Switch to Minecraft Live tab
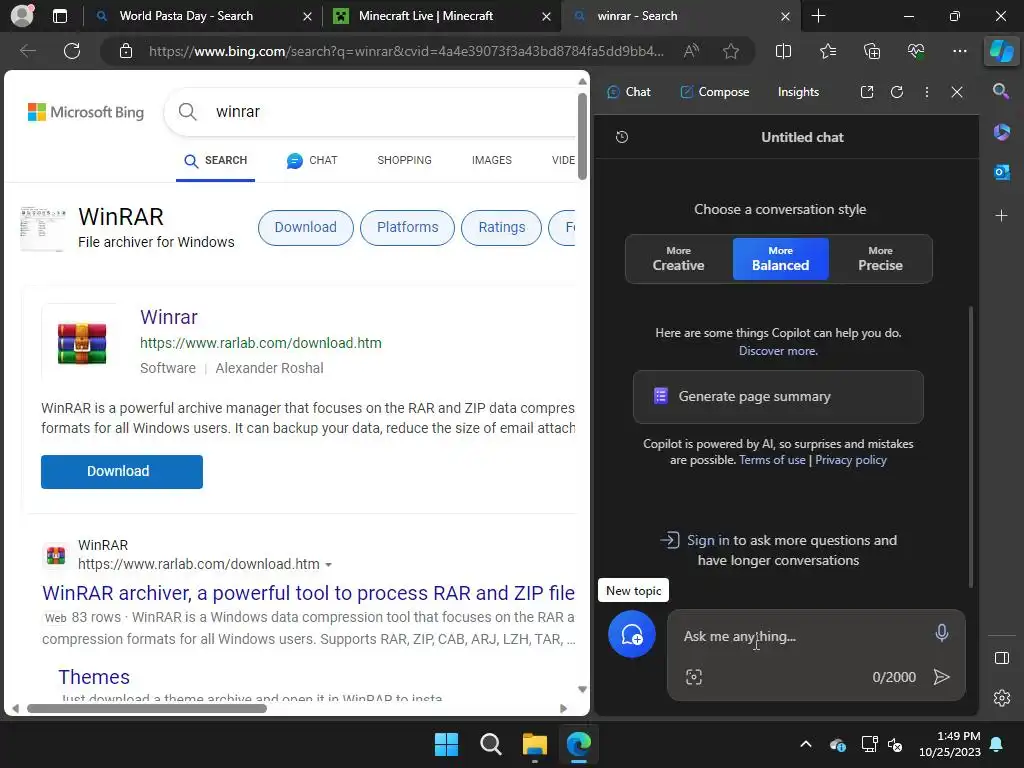1024x768 pixels. pyautogui.click(x=426, y=16)
